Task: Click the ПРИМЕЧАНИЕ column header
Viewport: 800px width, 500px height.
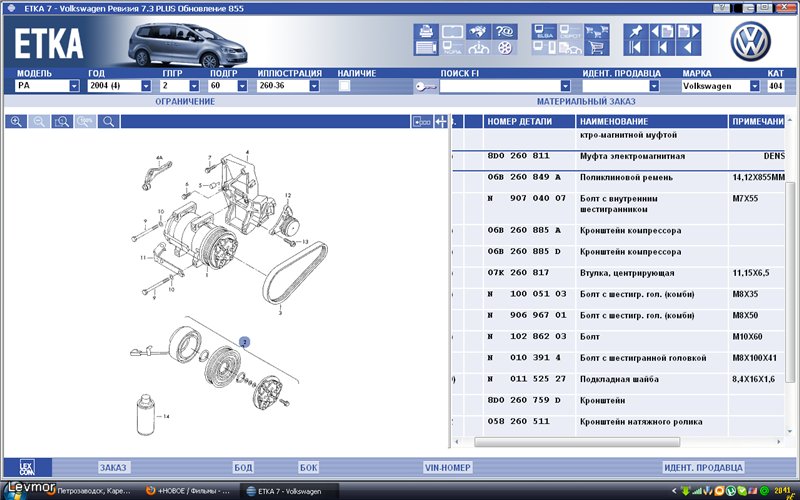Action: coord(757,121)
